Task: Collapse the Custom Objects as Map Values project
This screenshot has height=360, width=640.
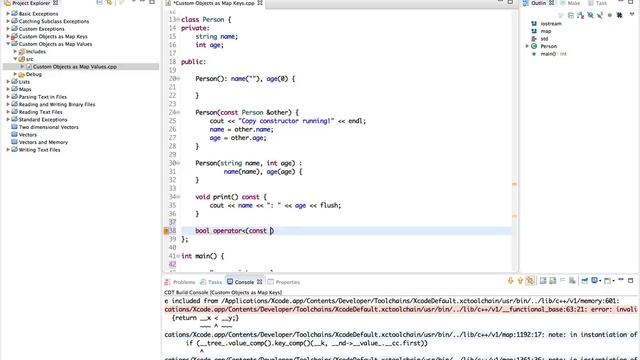Action: [x=8, y=44]
